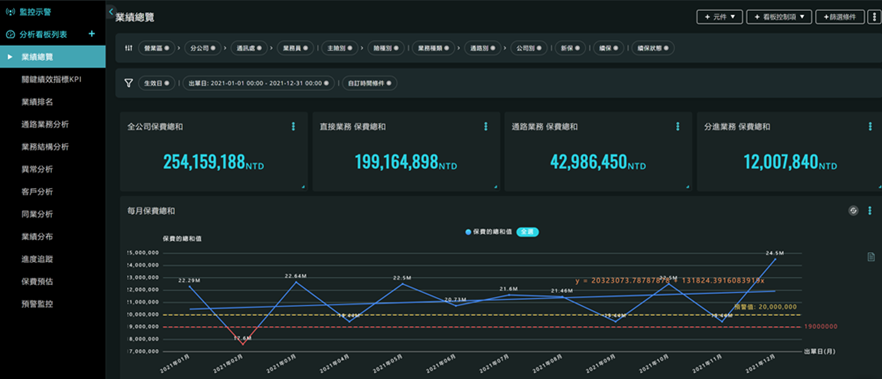The width and height of the screenshot is (882, 379).
Task: Click the 預警值: 20,000,000 threshold label
Action: point(766,306)
